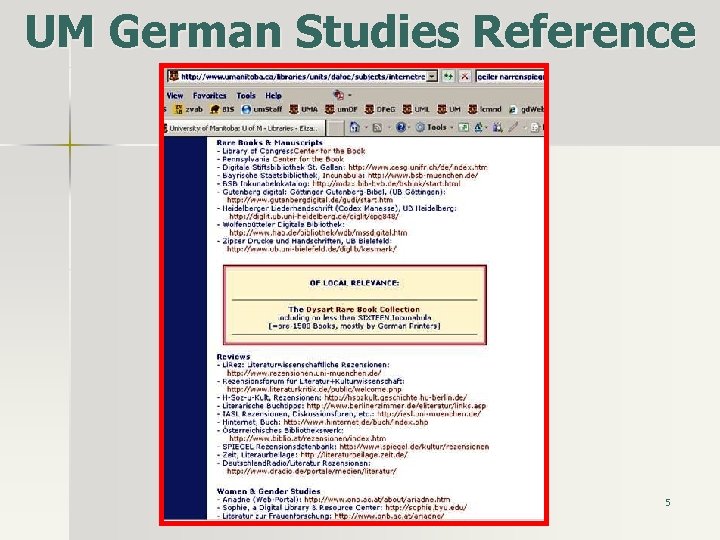Open the UM favorites link
The height and width of the screenshot is (540, 720).
(x=449, y=109)
